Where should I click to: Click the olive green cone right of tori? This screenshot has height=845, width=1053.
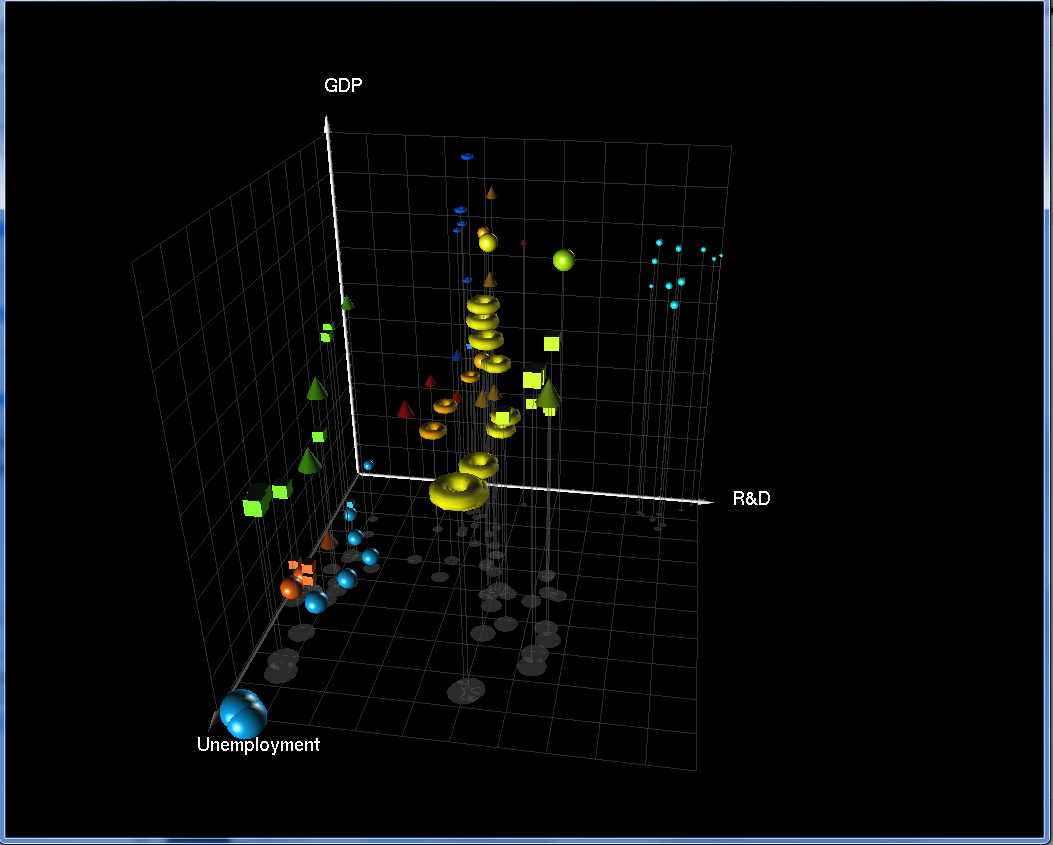coord(548,395)
